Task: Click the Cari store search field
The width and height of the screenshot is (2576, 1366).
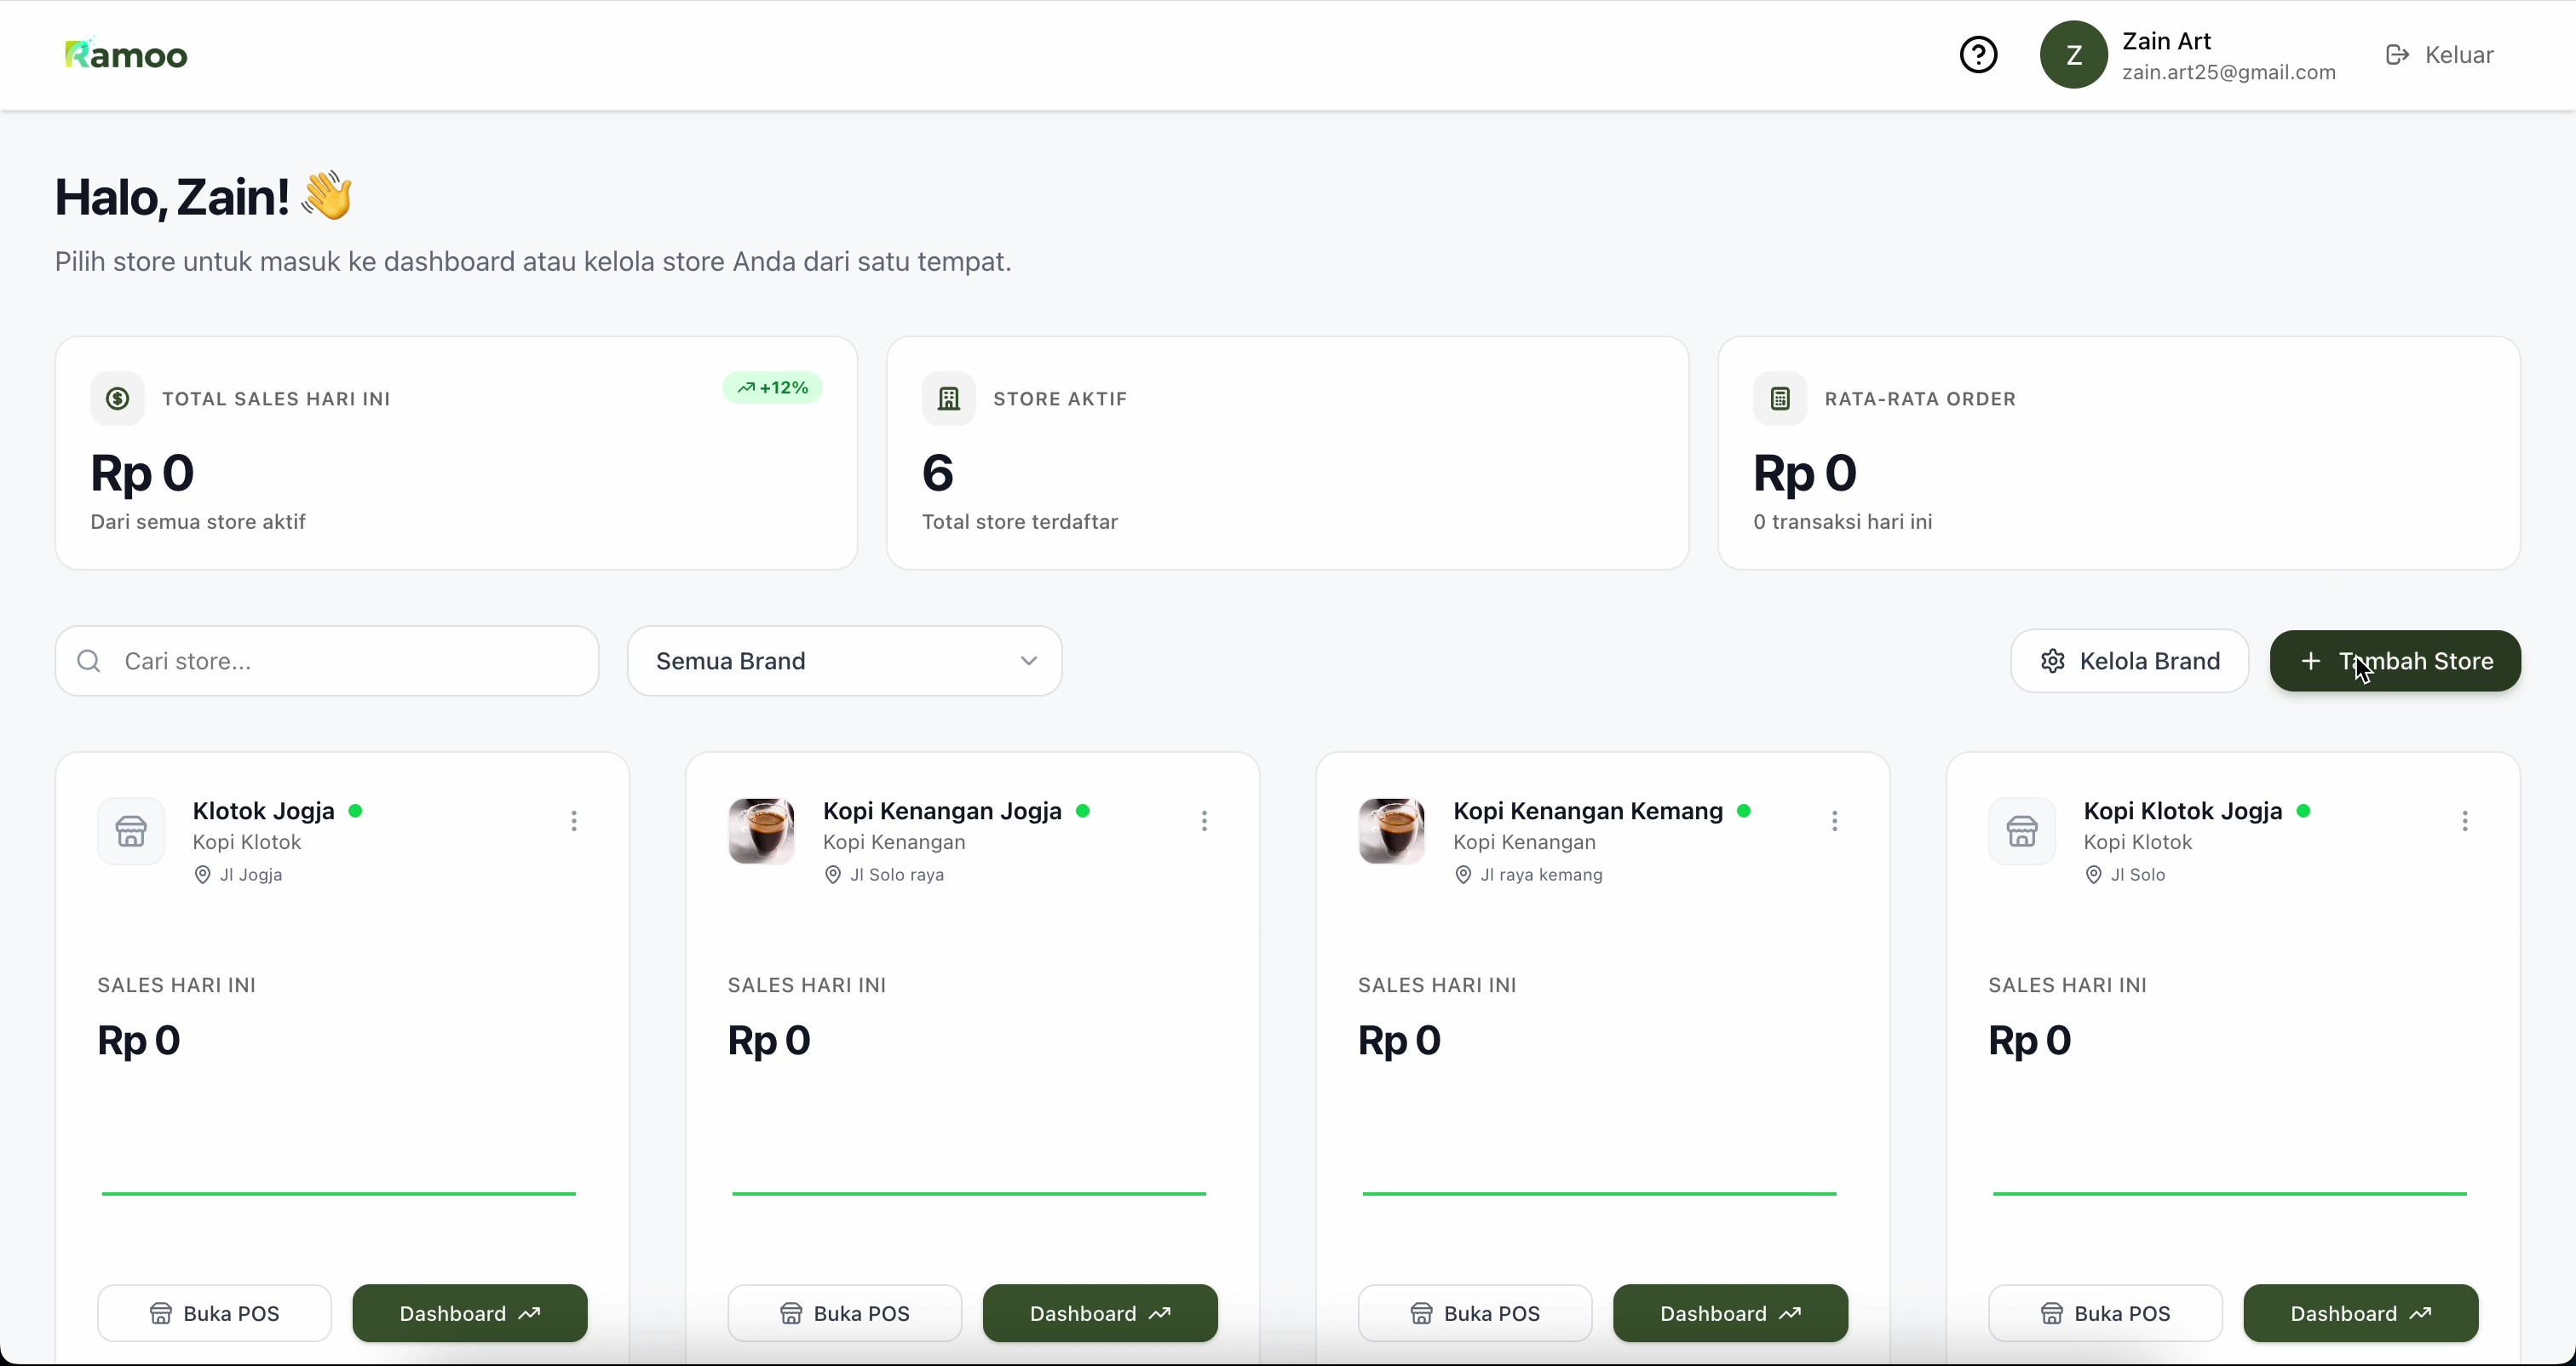Action: 327,661
